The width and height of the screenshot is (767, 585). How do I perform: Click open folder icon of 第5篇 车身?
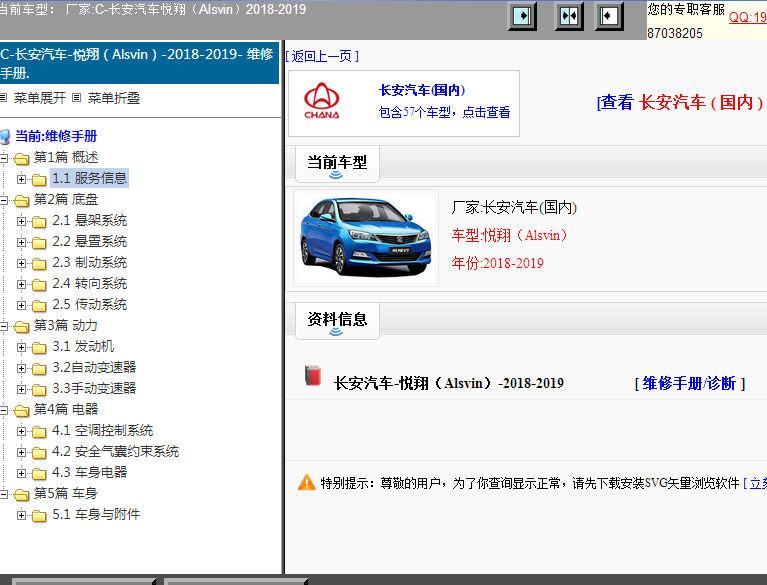click(22, 495)
